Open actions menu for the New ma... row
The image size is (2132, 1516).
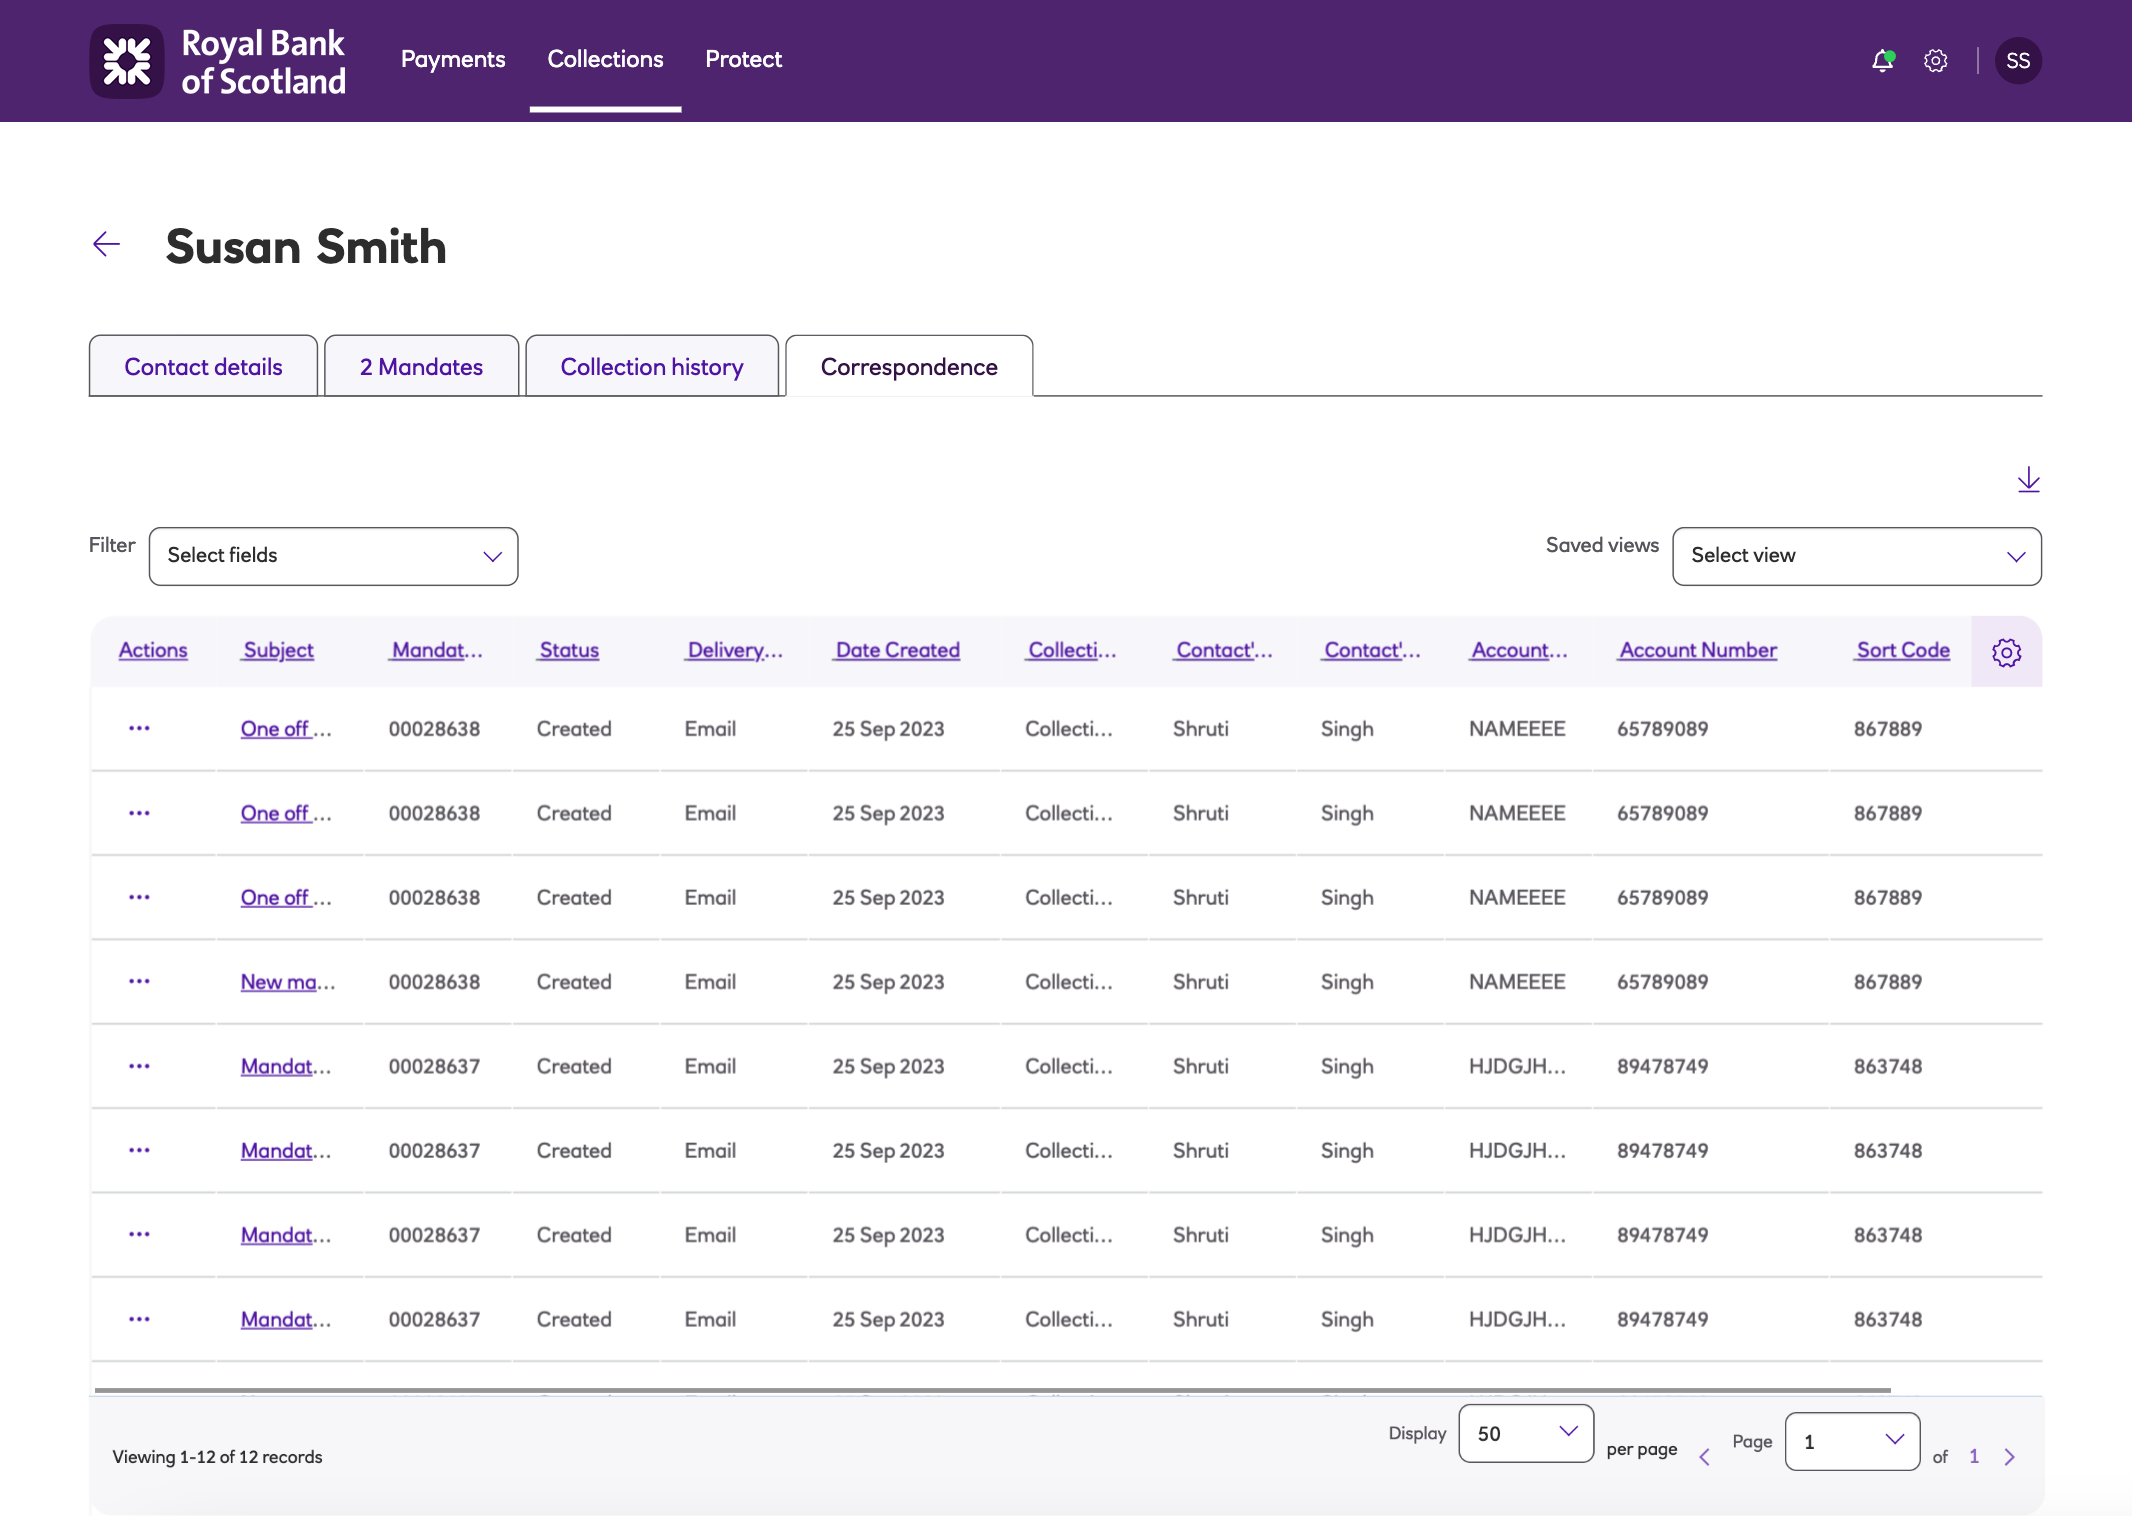tap(139, 982)
